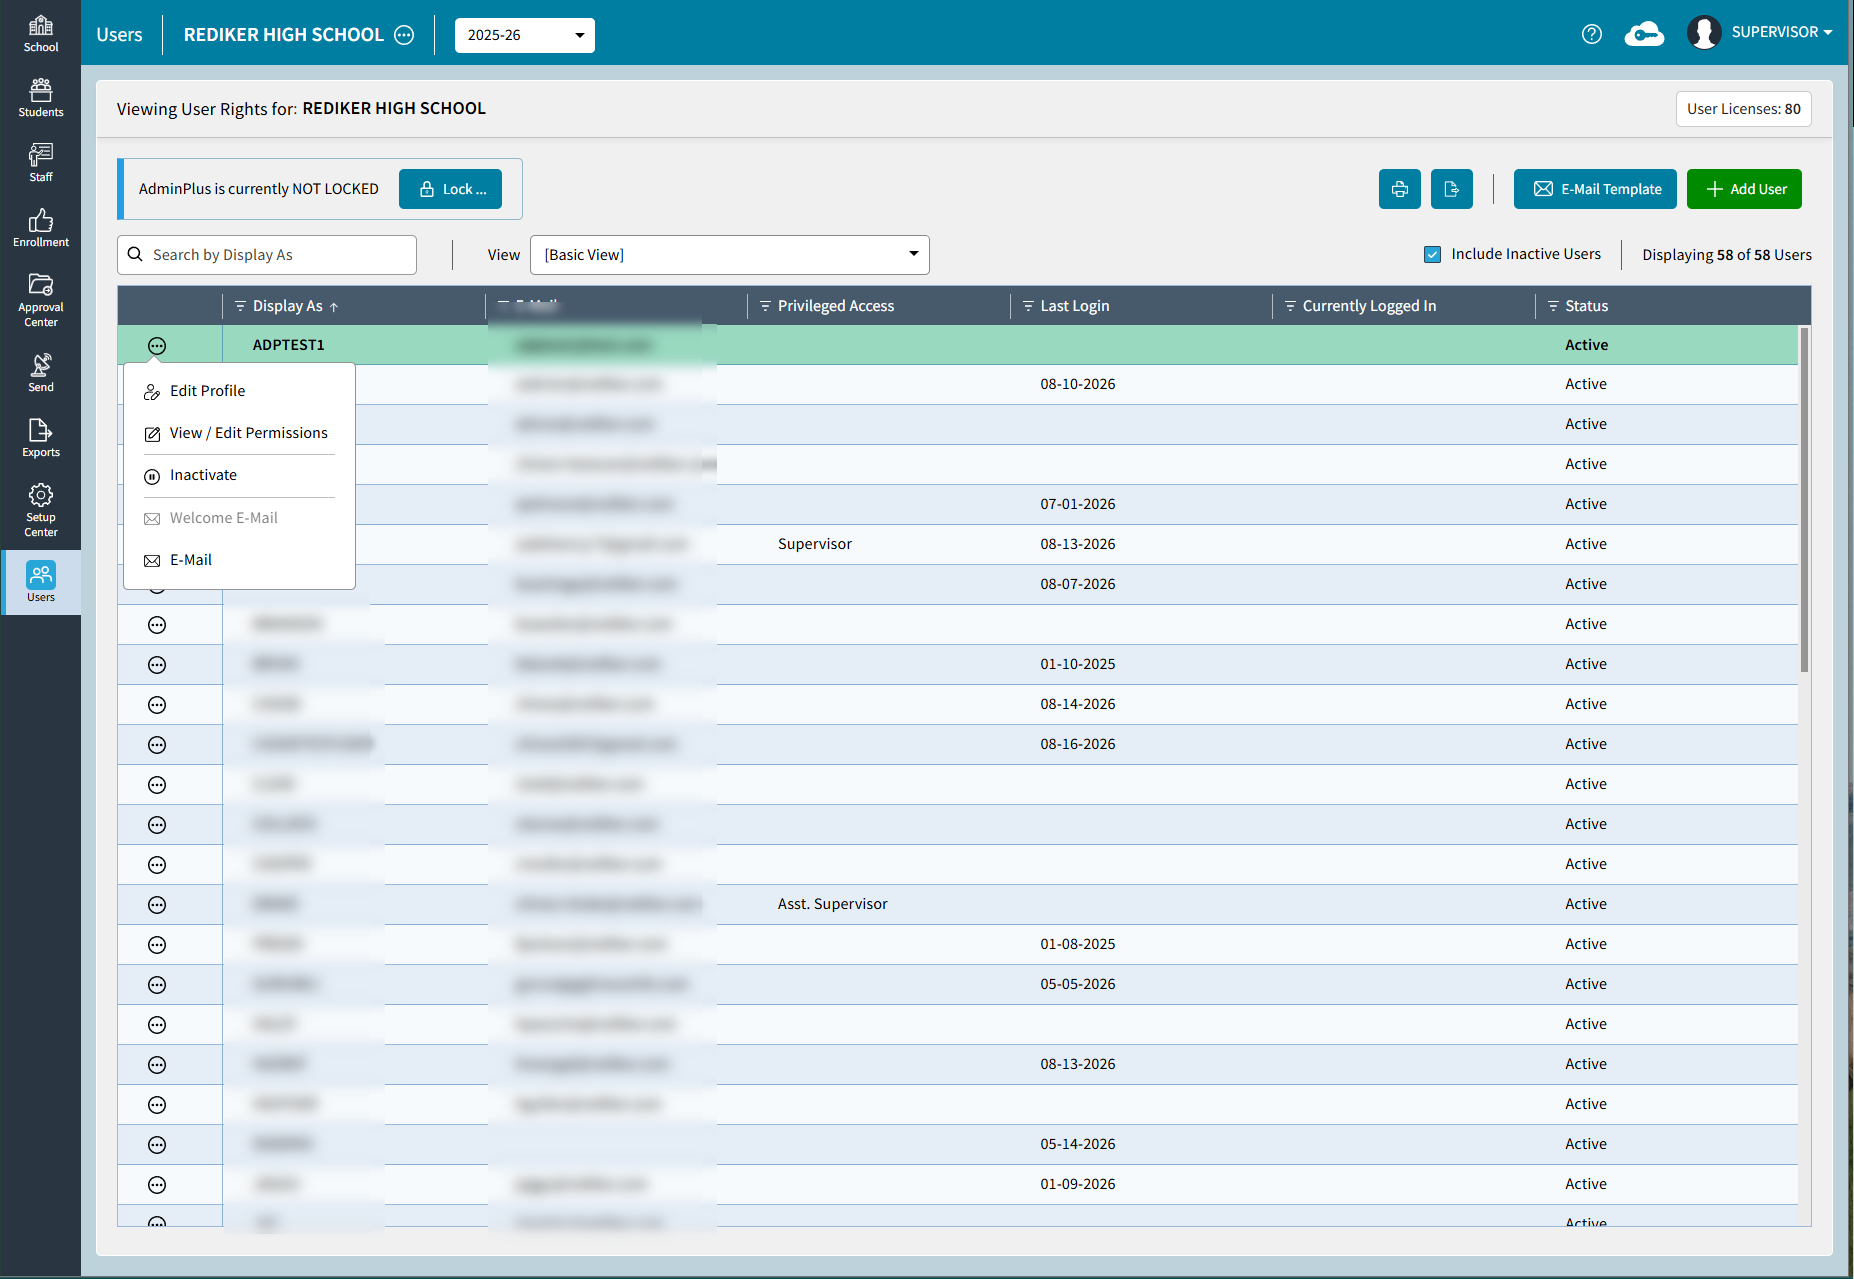Print the user list
Image resolution: width=1854 pixels, height=1279 pixels.
[1400, 189]
